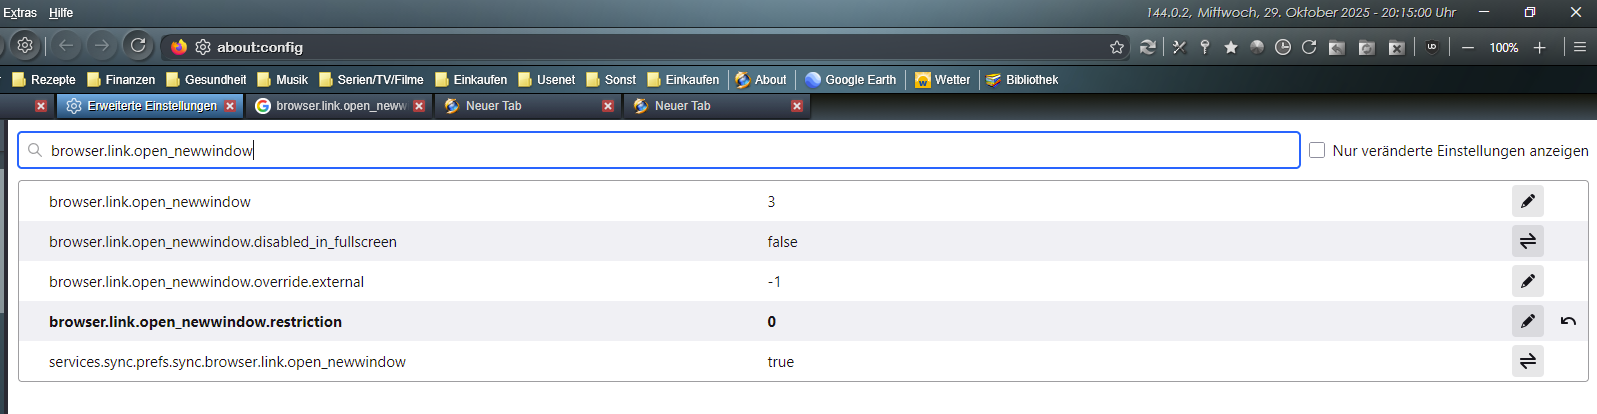Reset browser.link.open_newwindow.restriction to default
The height and width of the screenshot is (414, 1597).
pos(1568,321)
